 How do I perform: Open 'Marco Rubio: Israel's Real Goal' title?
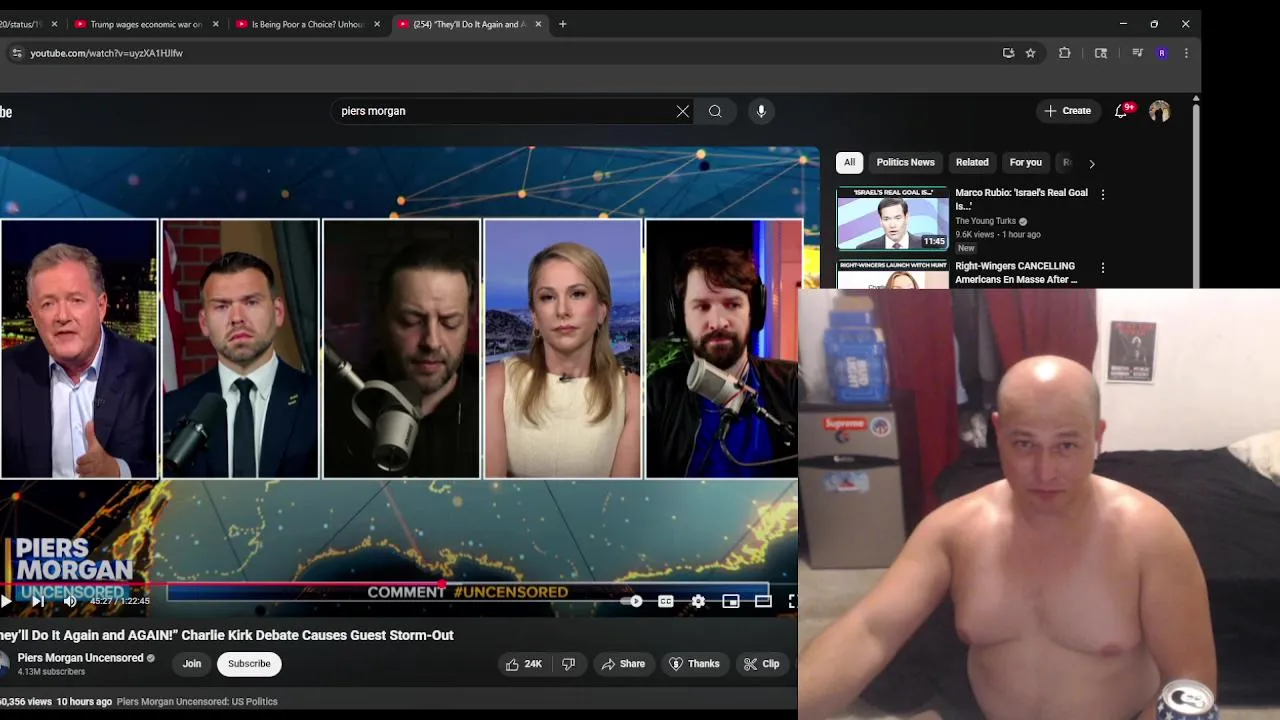pos(1021,199)
